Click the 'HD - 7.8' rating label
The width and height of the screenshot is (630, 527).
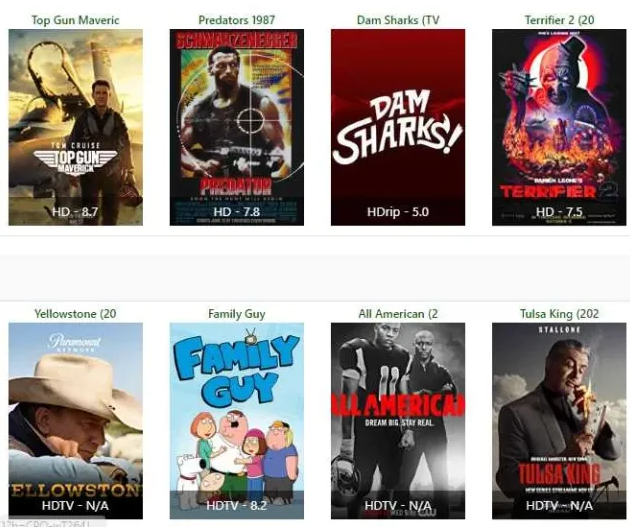237,212
